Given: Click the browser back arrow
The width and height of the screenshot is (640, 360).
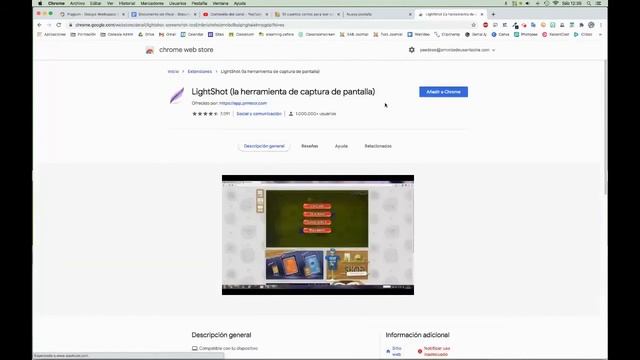Looking at the screenshot, I should pos(40,25).
